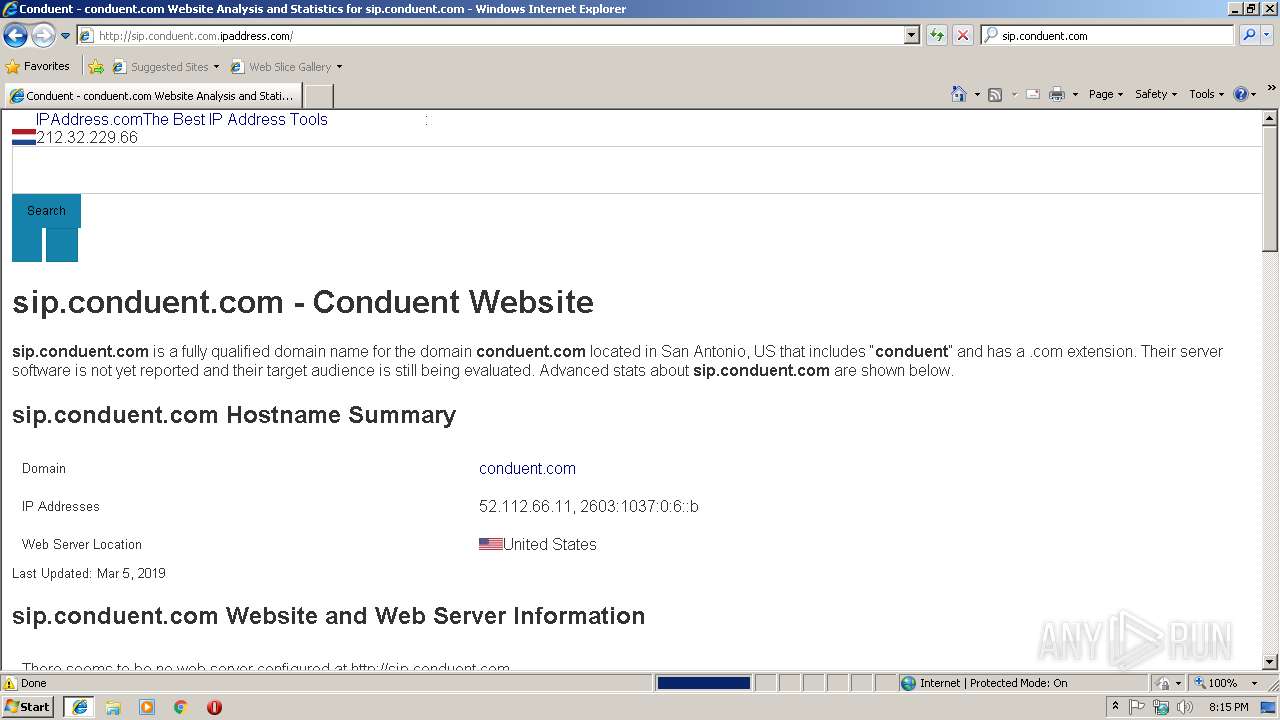Click the Refresh page icon
This screenshot has width=1280, height=720.
coord(936,35)
